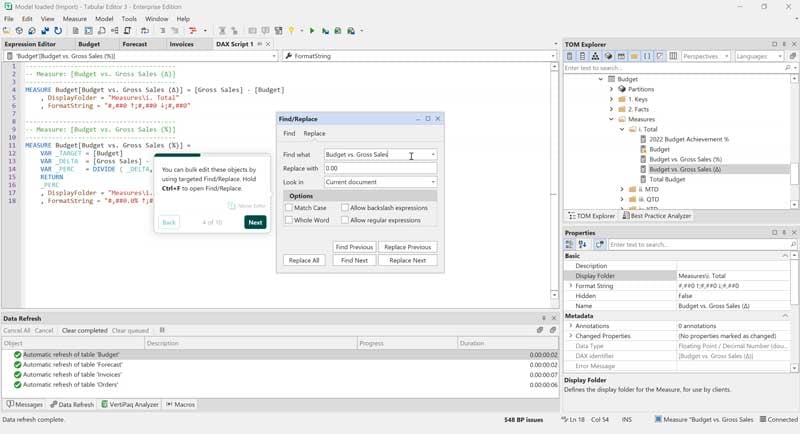Click the Replace Next button

tap(408, 260)
